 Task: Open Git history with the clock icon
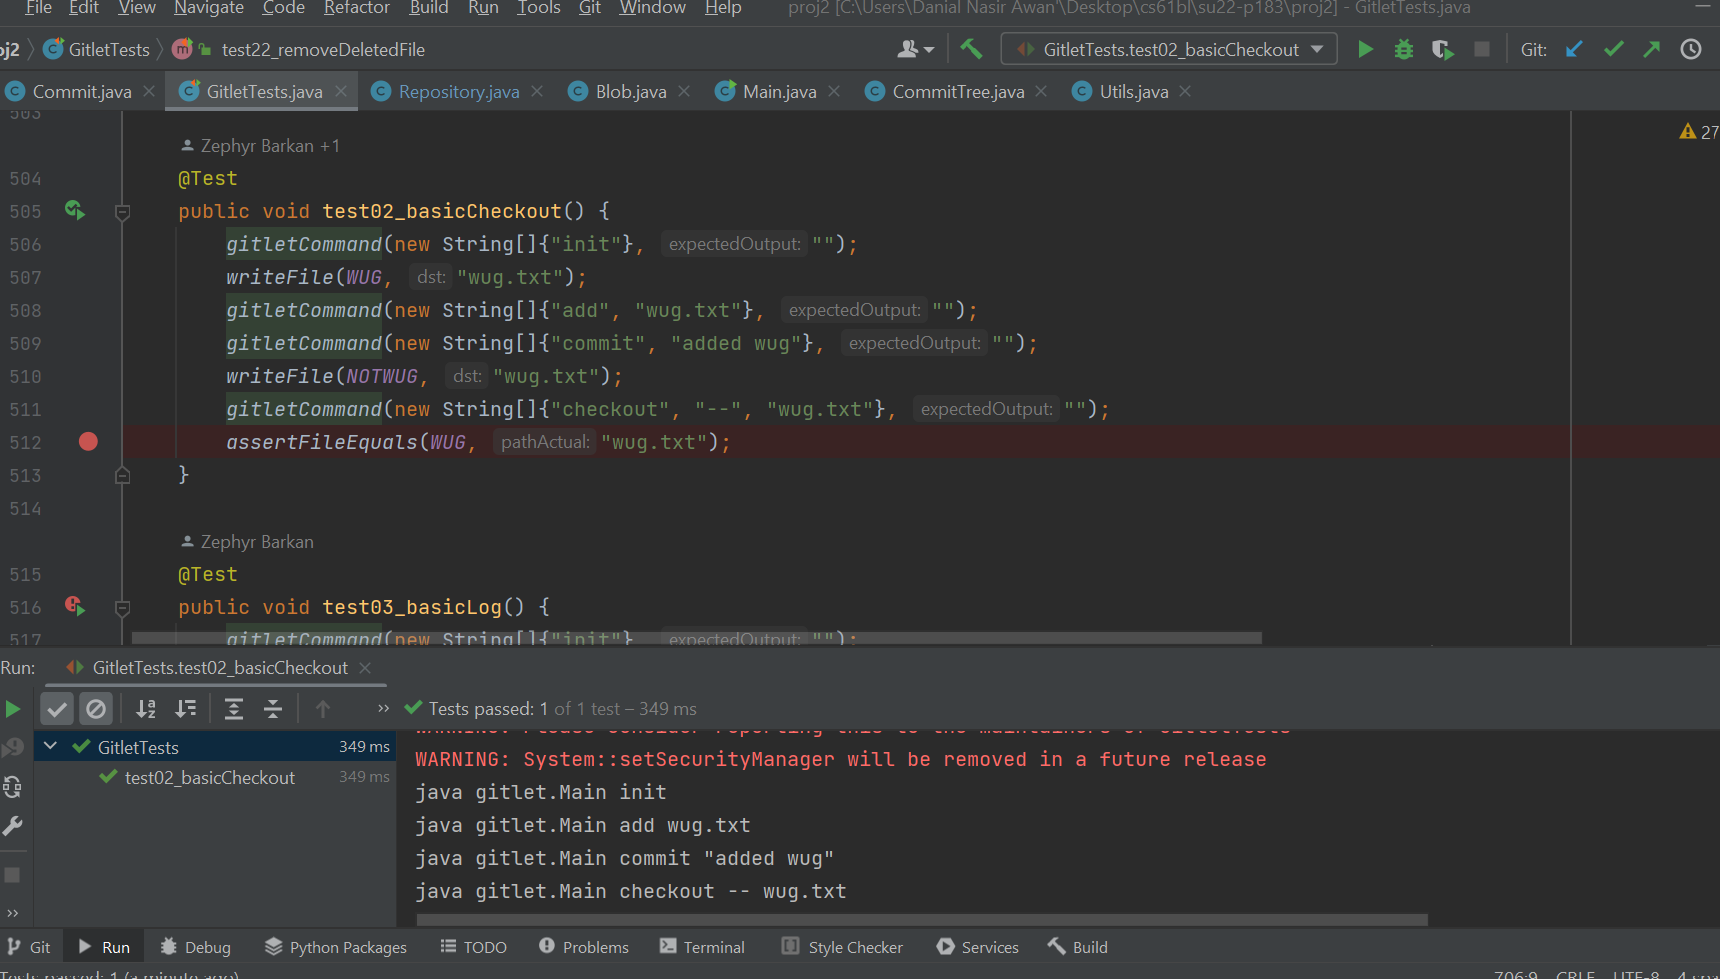point(1691,49)
